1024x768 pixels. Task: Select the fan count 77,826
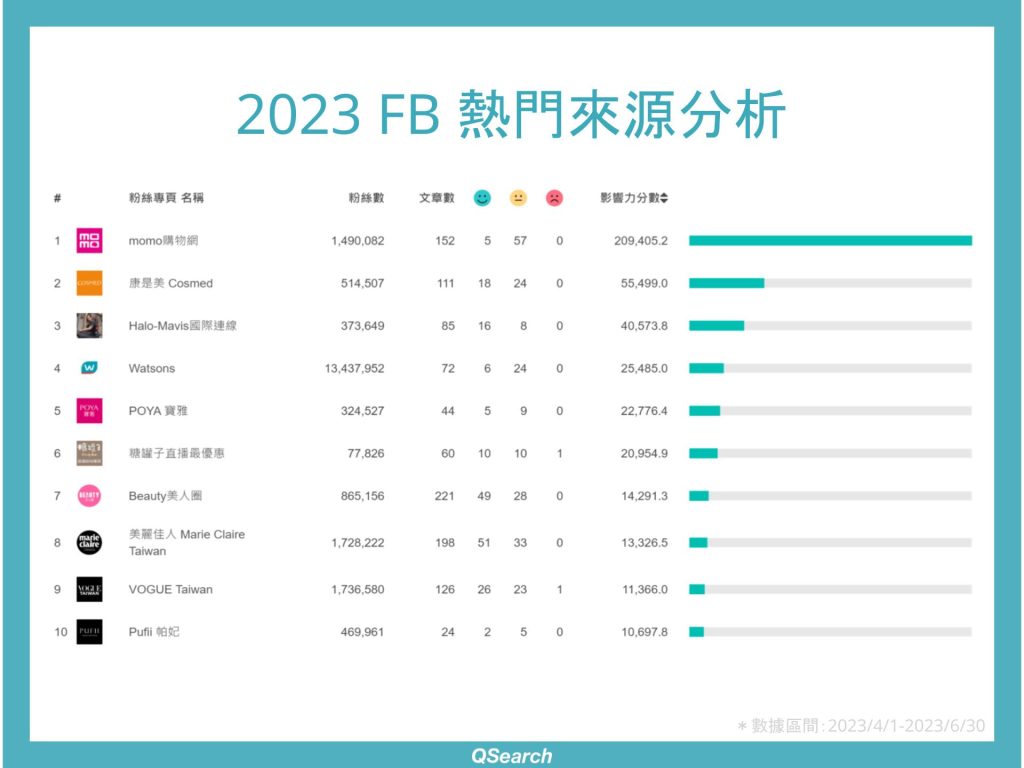366,453
